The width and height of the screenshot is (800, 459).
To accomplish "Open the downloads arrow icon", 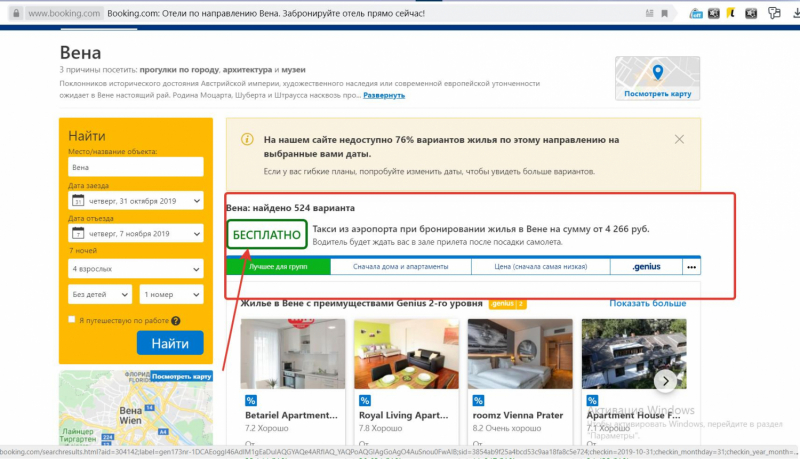I will (x=795, y=13).
